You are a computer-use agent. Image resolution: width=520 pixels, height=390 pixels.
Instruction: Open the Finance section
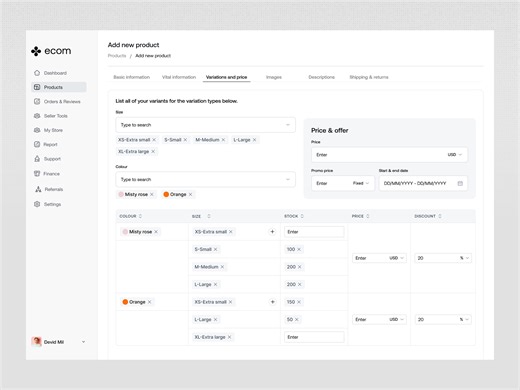[x=47, y=174]
